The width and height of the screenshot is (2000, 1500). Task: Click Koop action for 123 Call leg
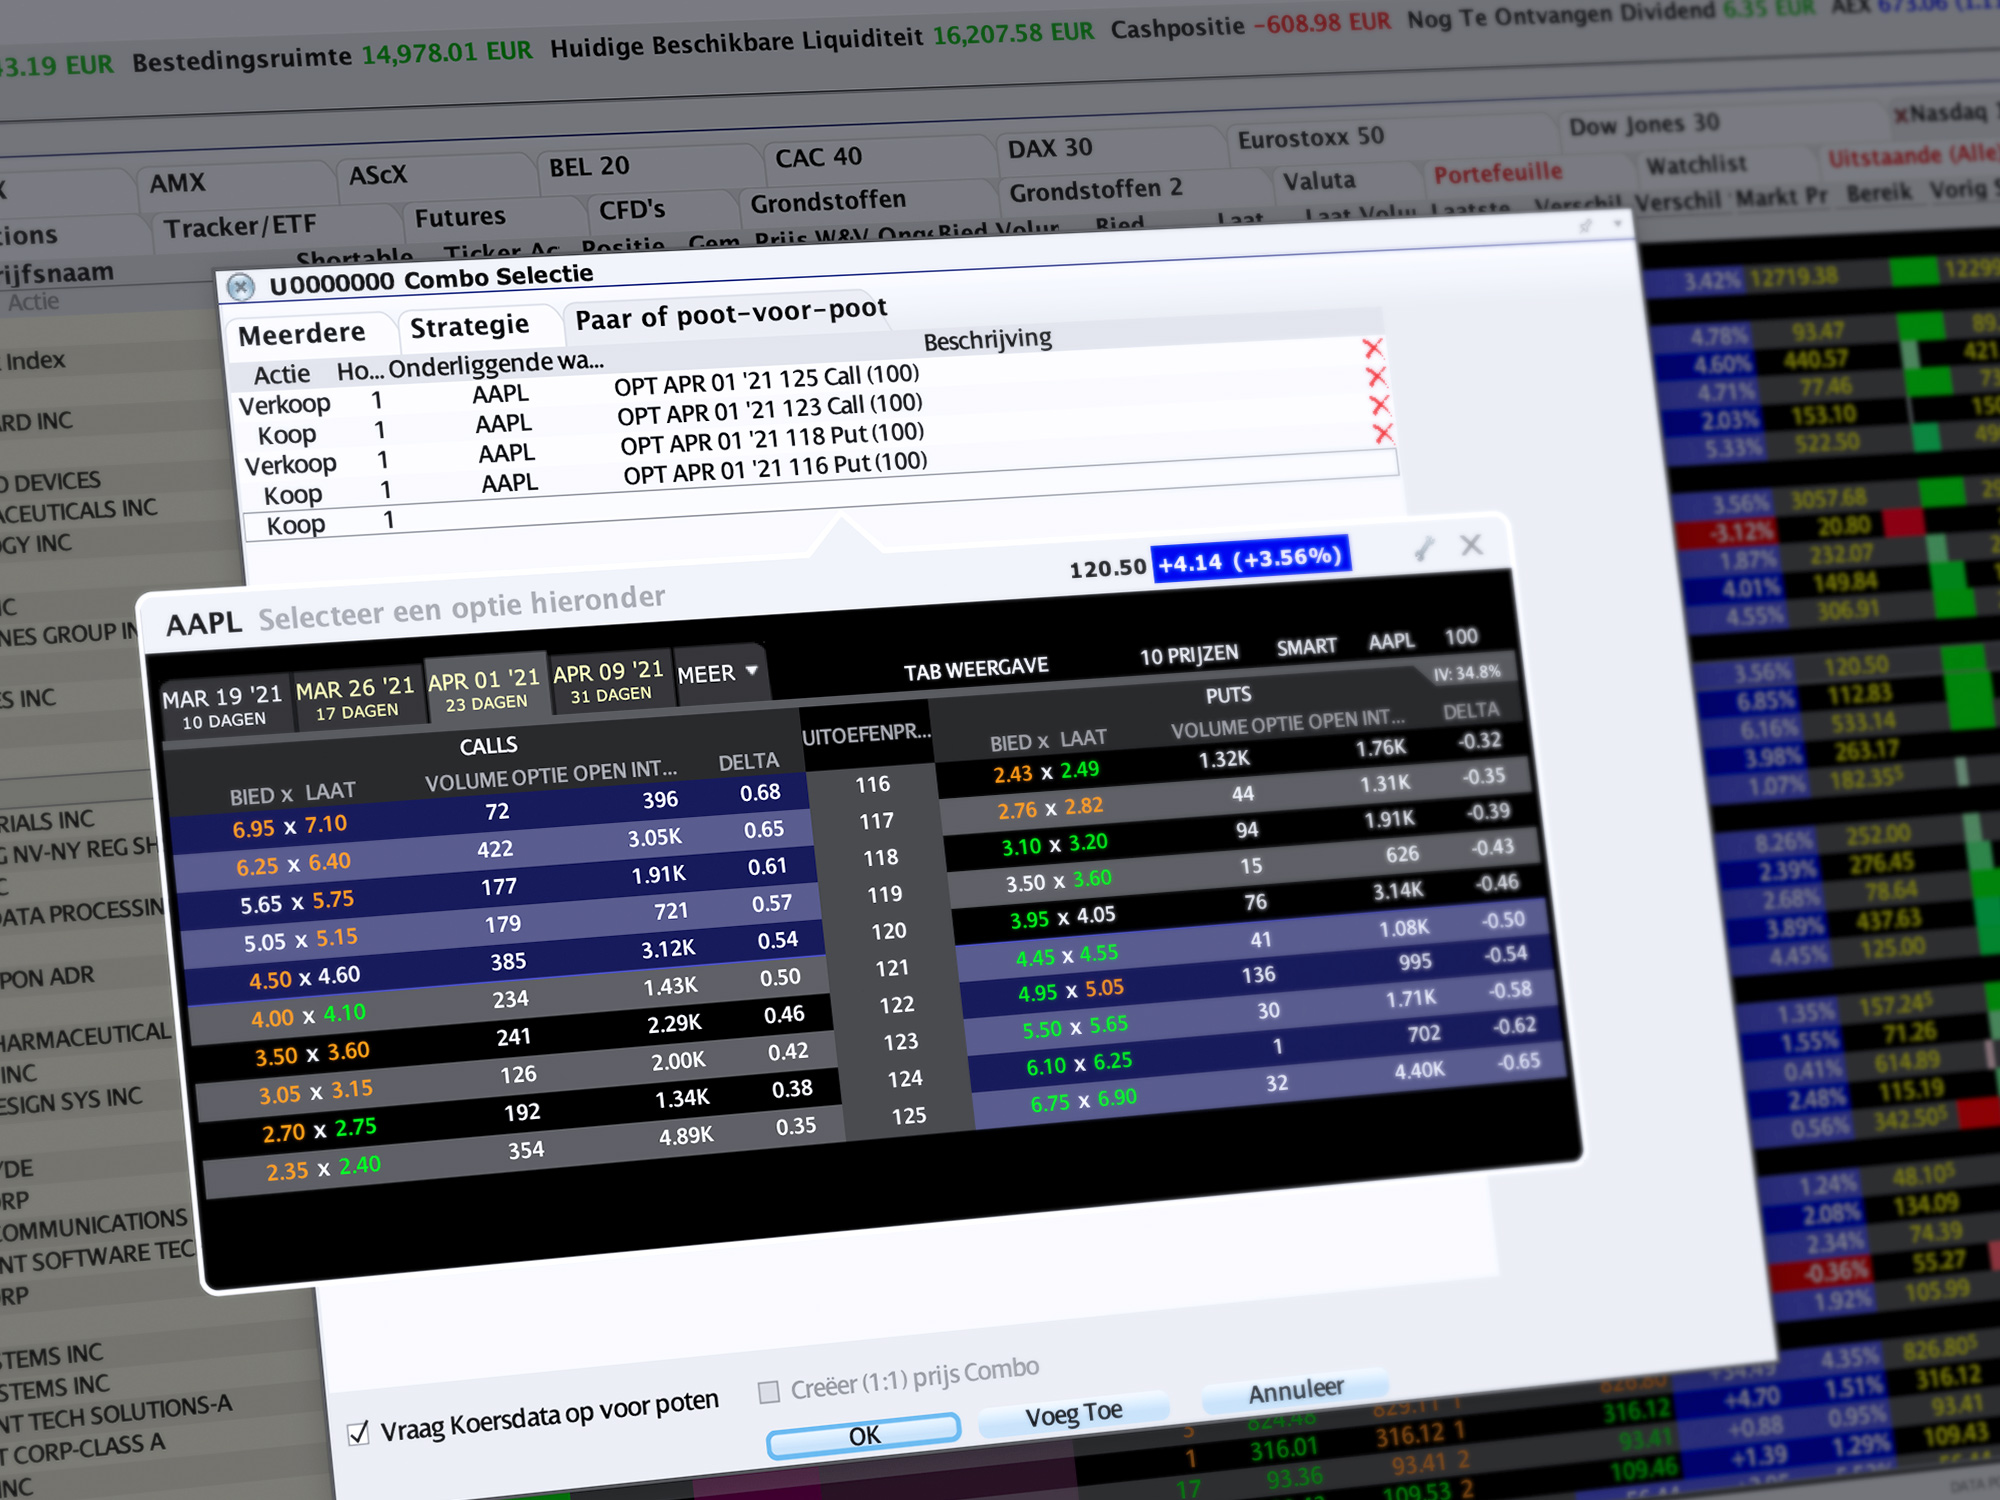pyautogui.click(x=287, y=435)
